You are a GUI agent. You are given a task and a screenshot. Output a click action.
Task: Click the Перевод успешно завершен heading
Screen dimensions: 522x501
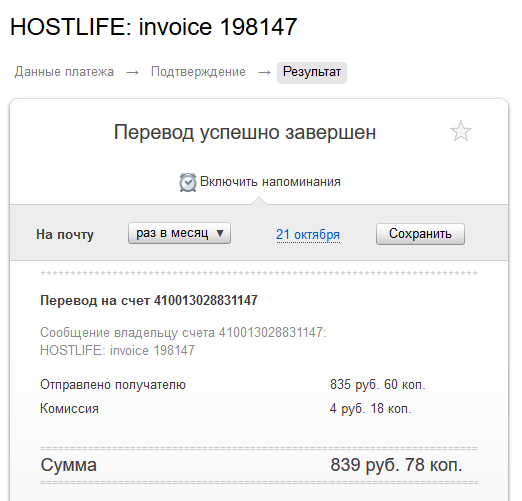(245, 132)
